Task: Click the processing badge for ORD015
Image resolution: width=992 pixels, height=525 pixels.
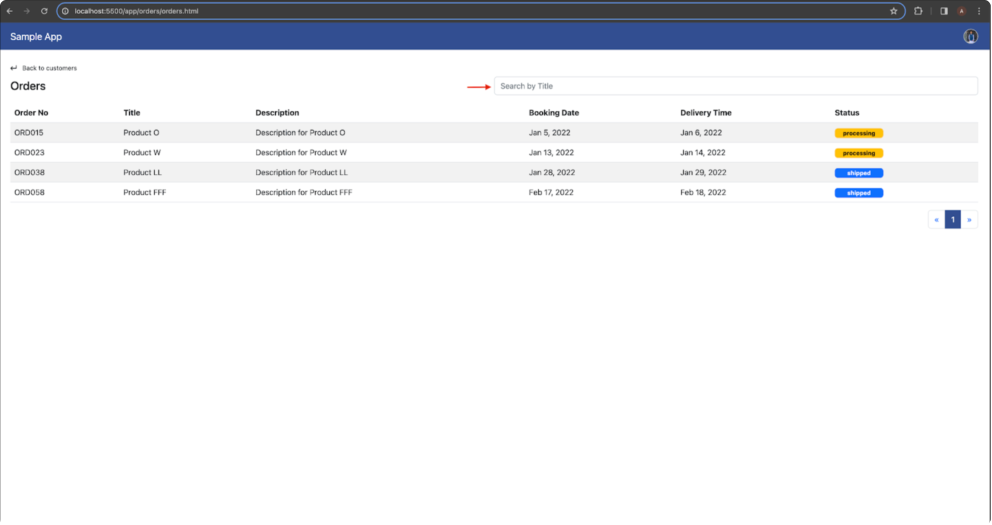Action: click(859, 133)
